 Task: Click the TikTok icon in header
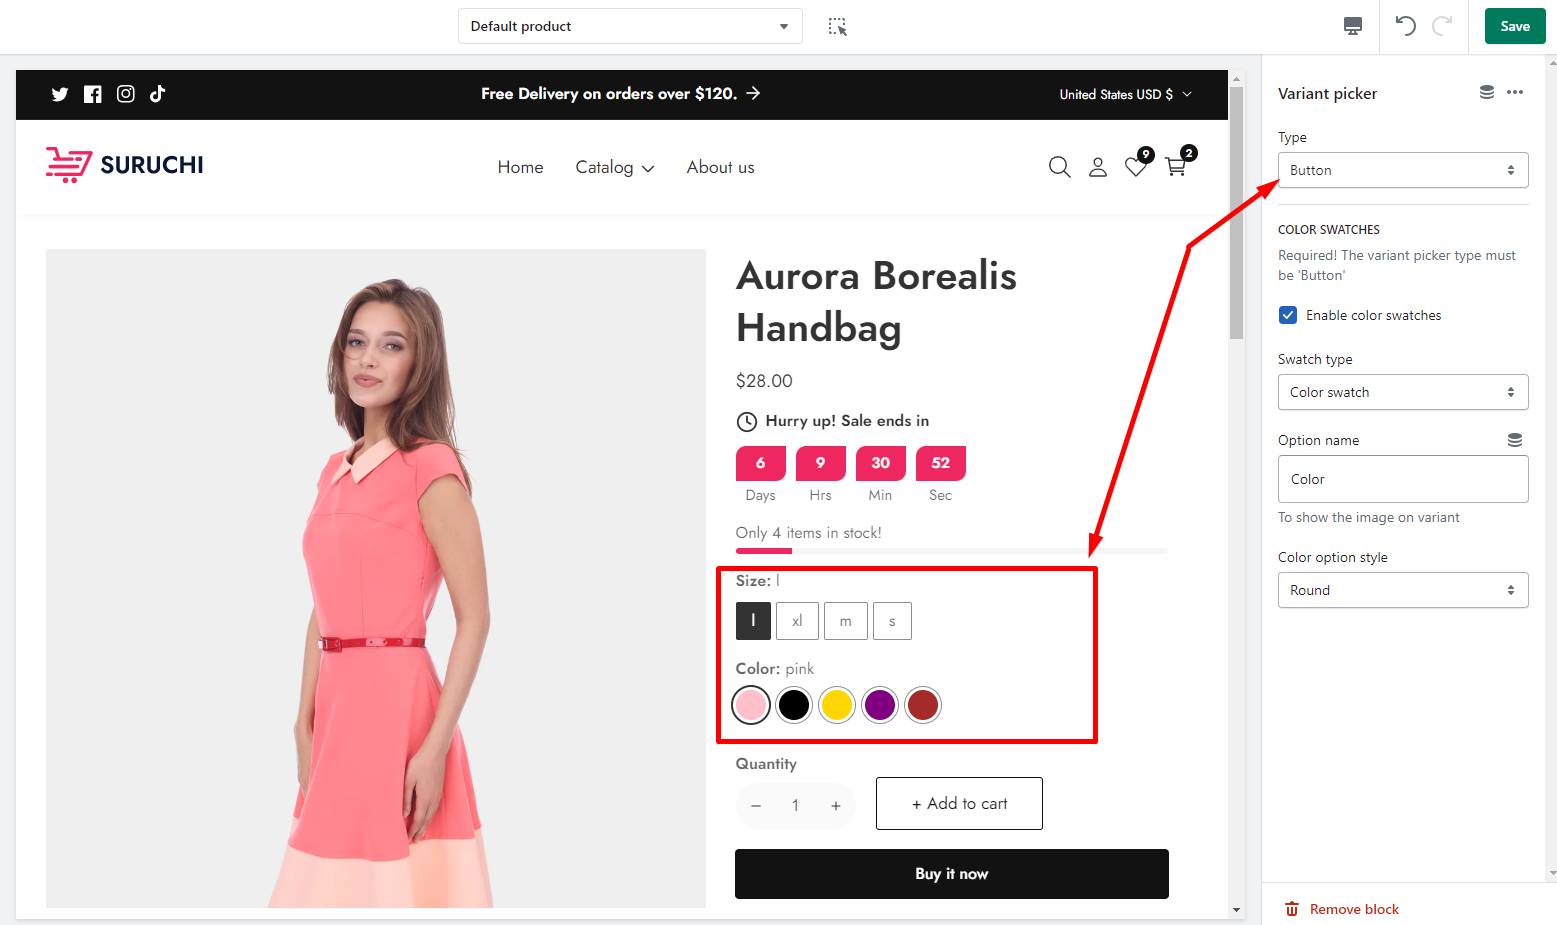point(157,94)
